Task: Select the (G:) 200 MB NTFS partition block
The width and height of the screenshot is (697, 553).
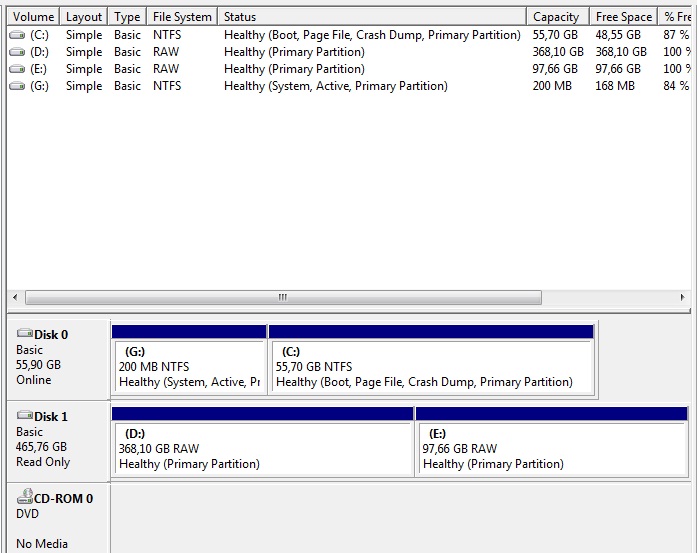Action: click(189, 360)
